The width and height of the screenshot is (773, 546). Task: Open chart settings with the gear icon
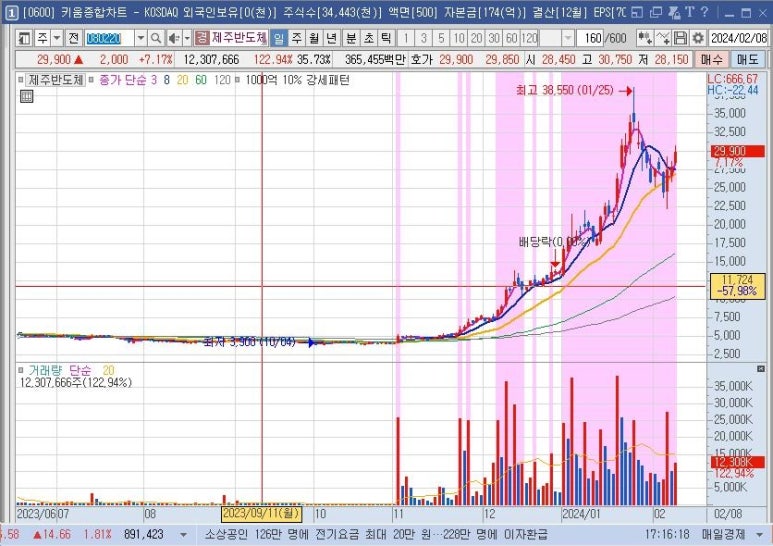coord(698,38)
